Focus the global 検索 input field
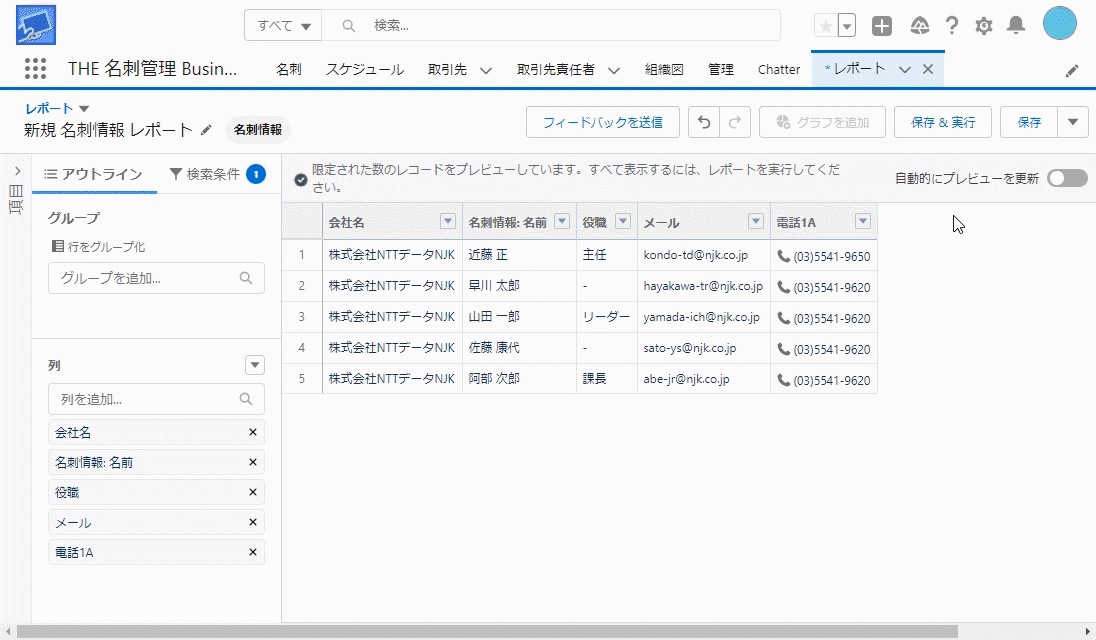1096x640 pixels. click(x=552, y=26)
